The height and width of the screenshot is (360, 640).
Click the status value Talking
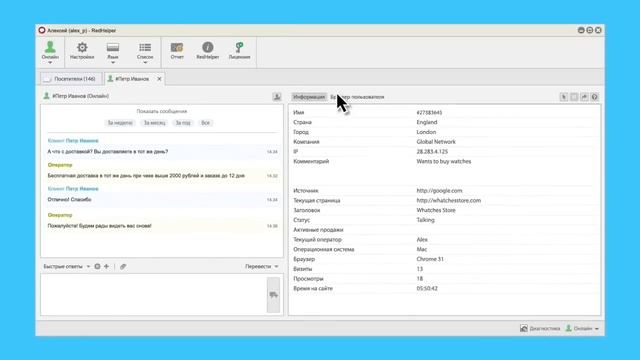tap(425, 220)
